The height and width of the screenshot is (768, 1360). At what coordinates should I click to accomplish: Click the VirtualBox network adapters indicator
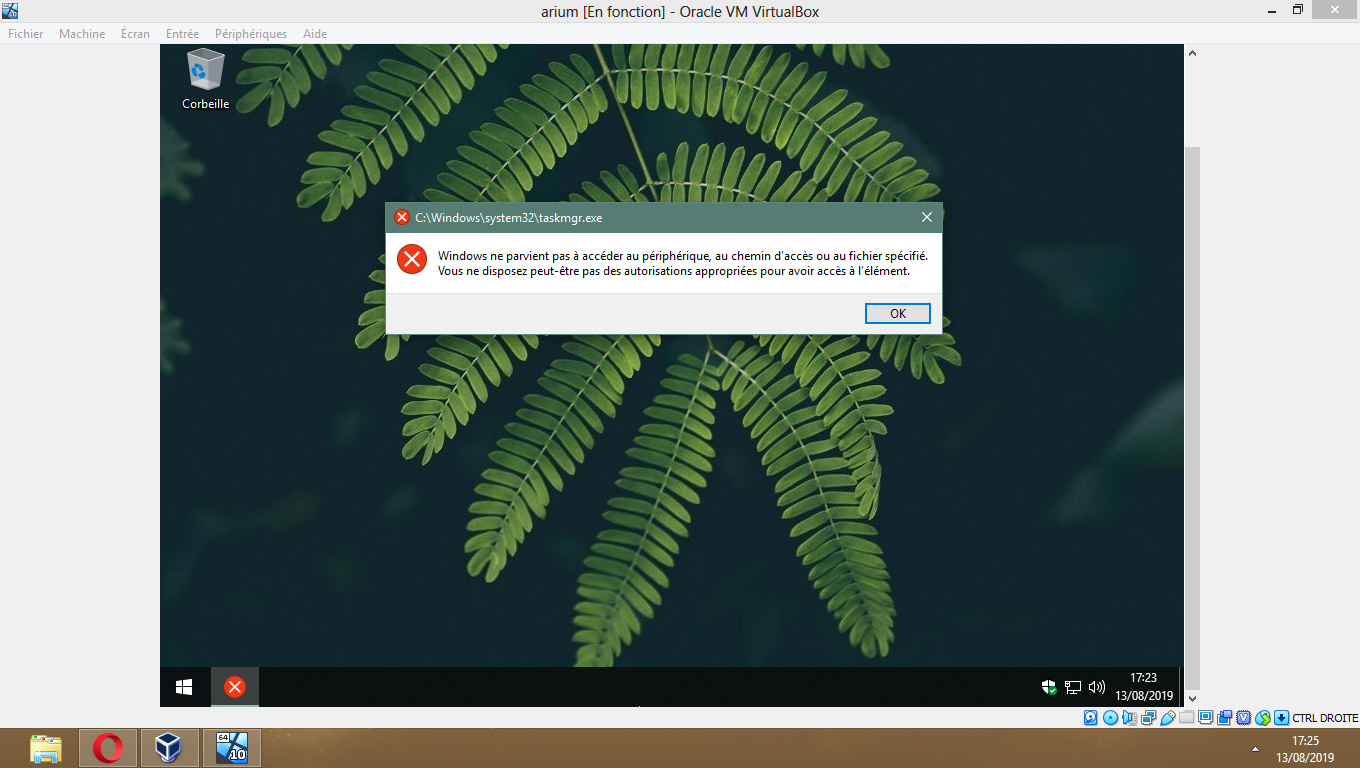pyautogui.click(x=1148, y=717)
